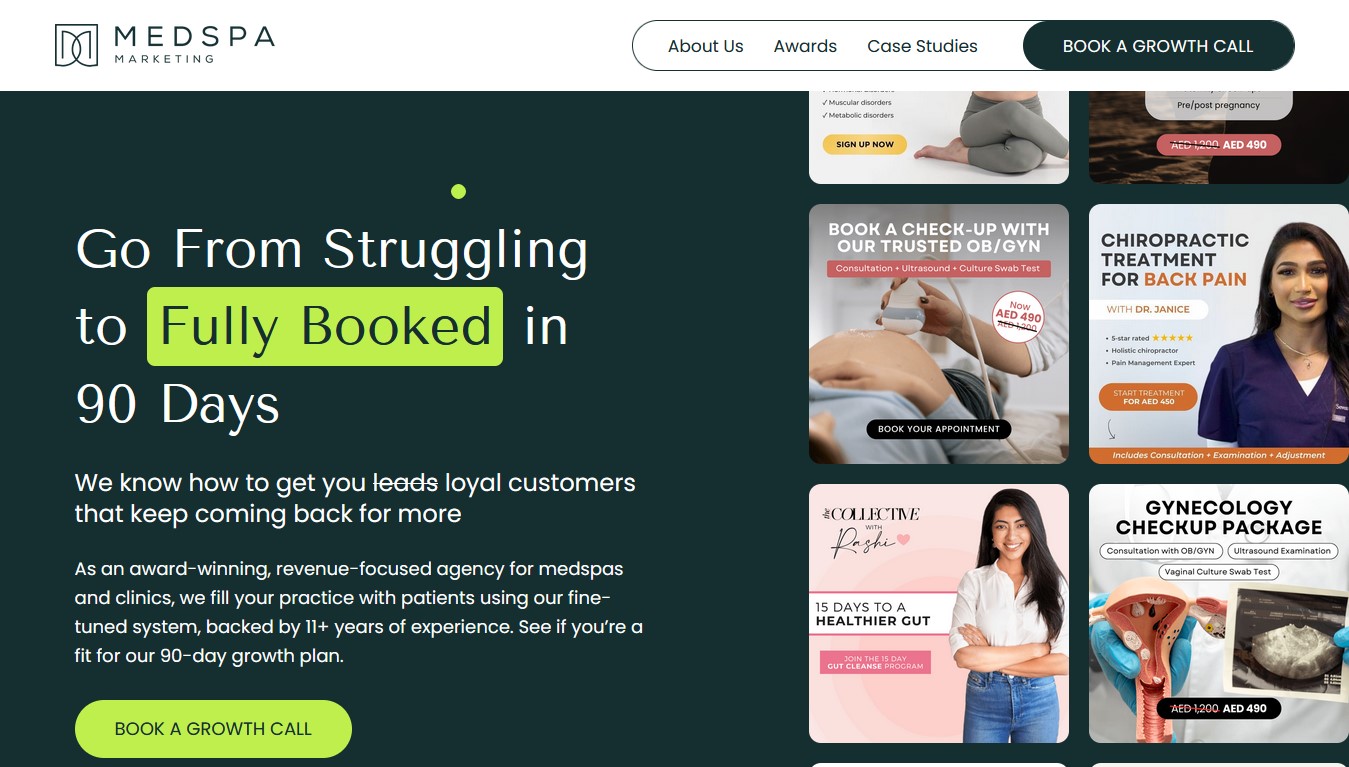This screenshot has width=1349, height=767.
Task: Open the Case Studies menu item
Action: pos(922,46)
